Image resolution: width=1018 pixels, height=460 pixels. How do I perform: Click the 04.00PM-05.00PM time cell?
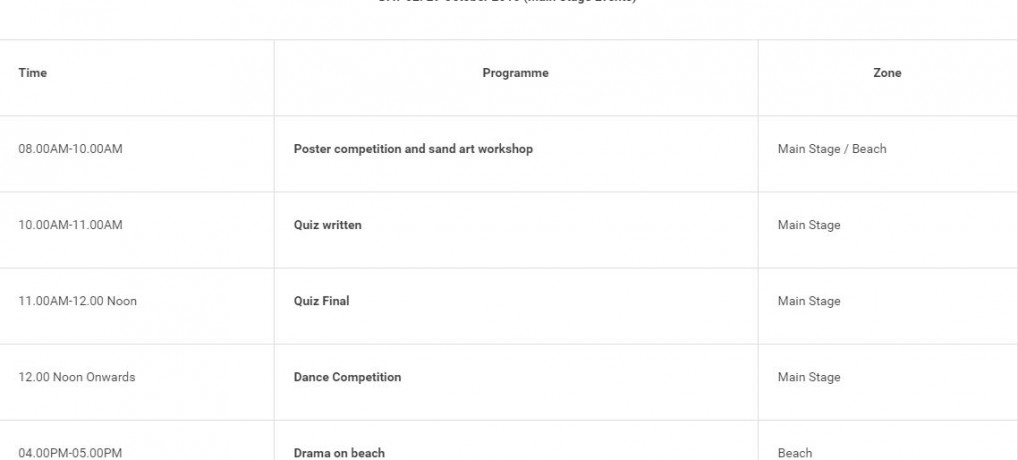pyautogui.click(x=70, y=453)
